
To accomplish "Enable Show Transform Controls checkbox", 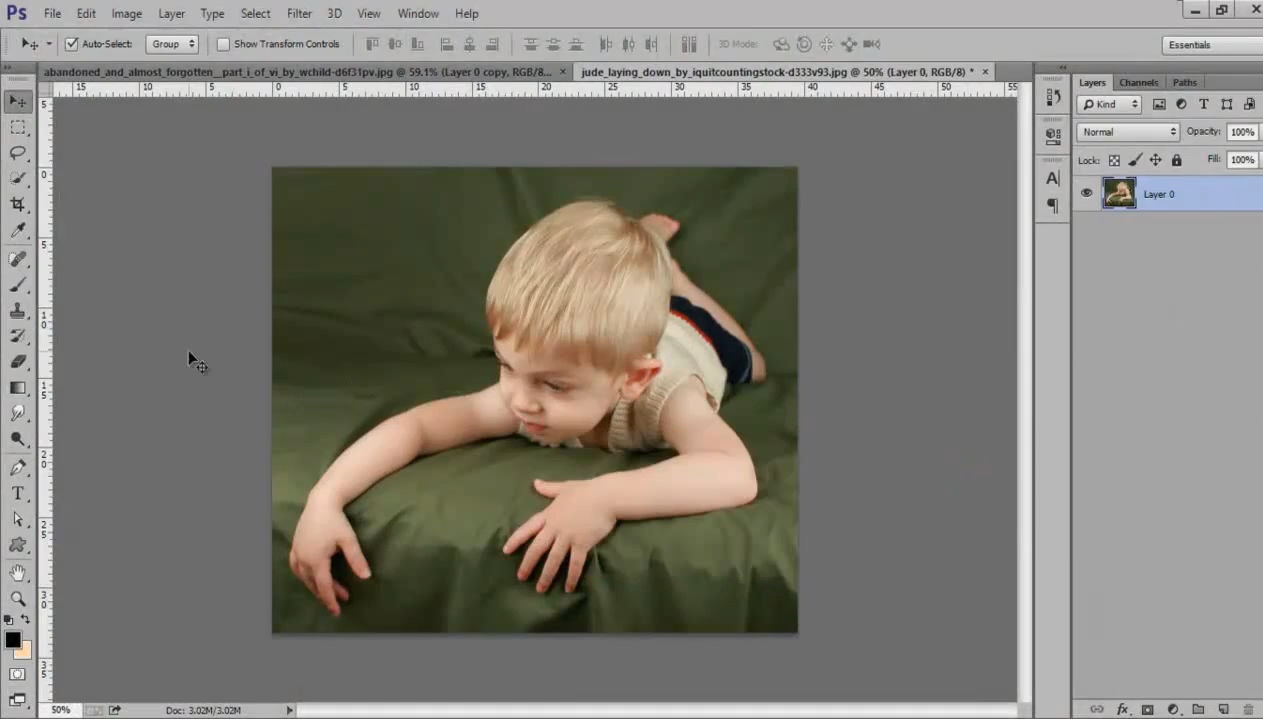I will pyautogui.click(x=223, y=44).
